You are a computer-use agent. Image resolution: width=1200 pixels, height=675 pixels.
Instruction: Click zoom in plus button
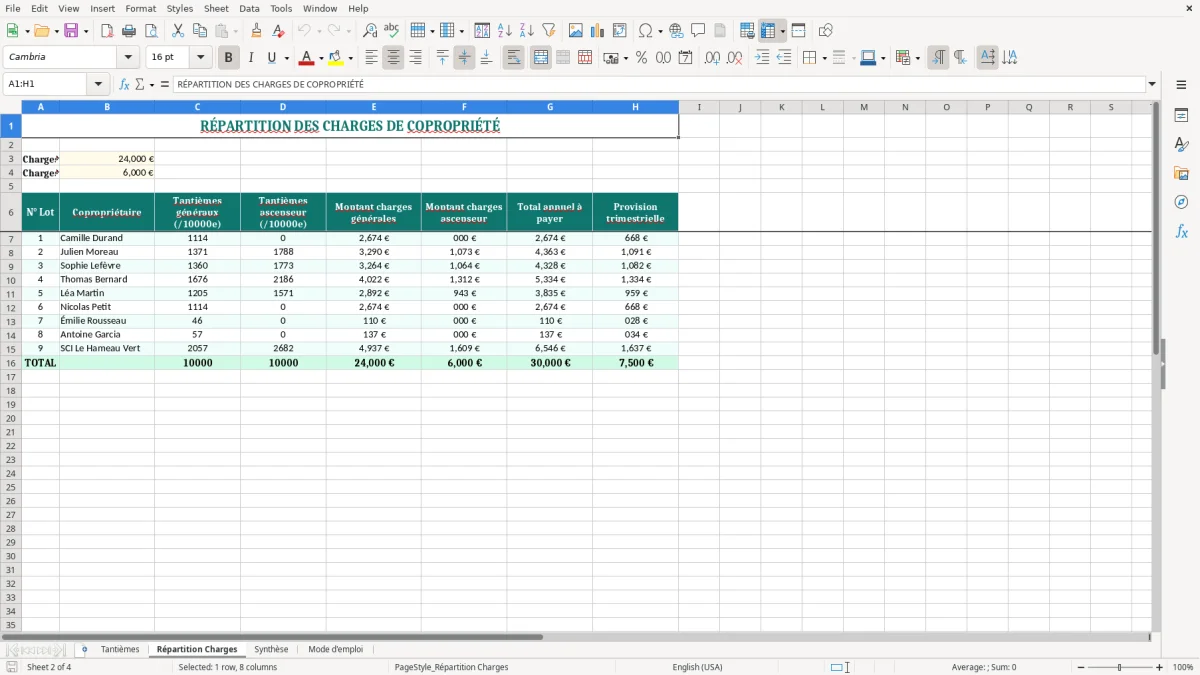tap(1160, 667)
